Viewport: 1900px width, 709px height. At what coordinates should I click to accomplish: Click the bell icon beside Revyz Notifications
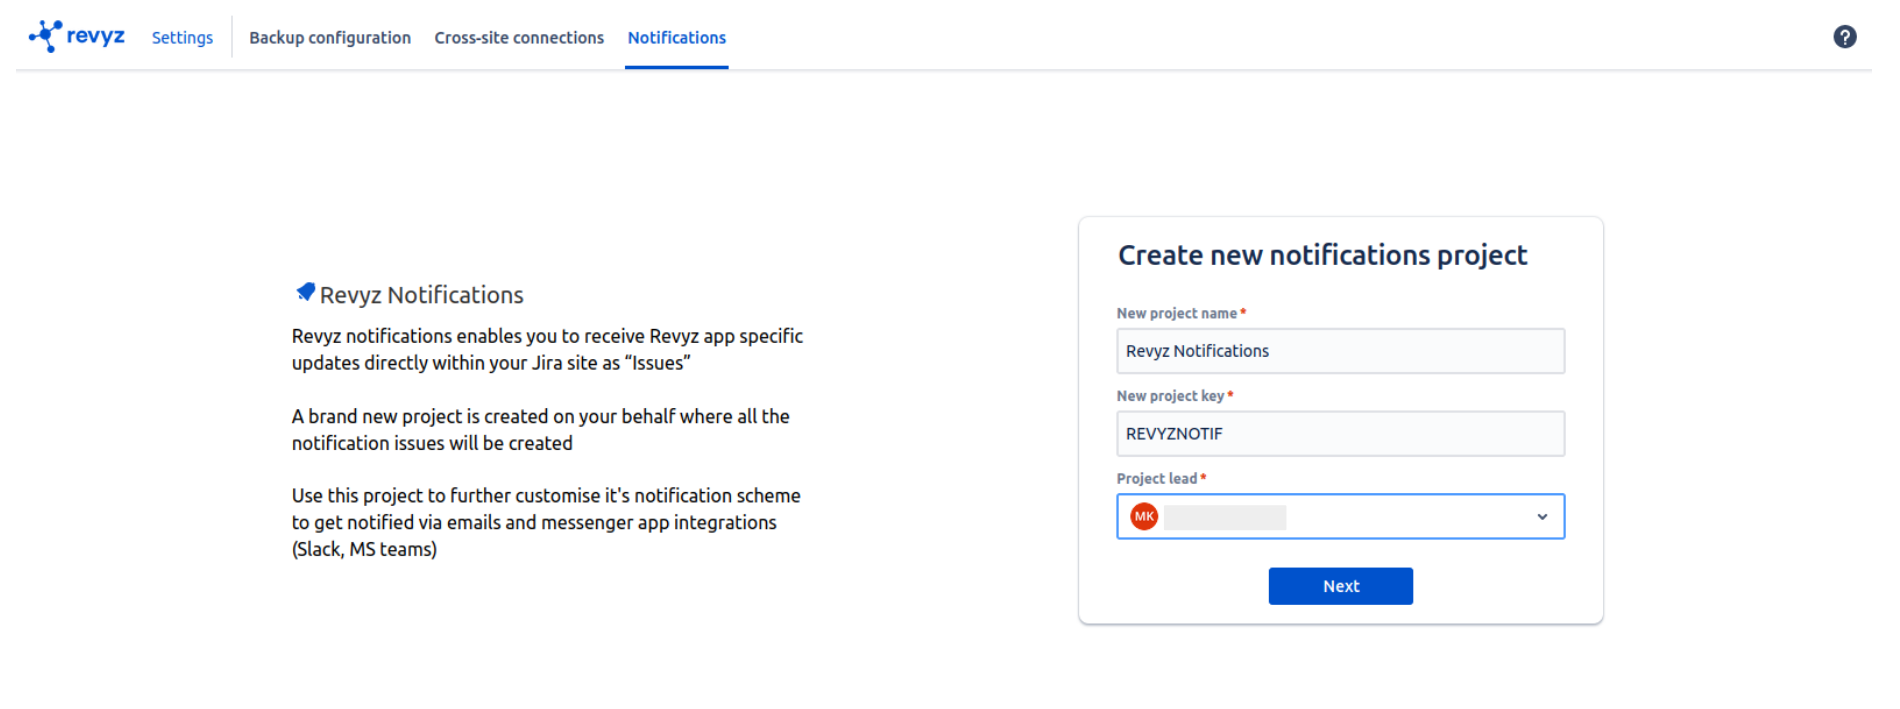coord(306,292)
